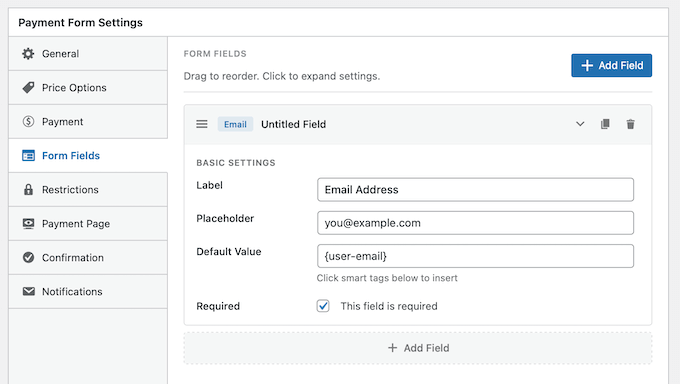Click the Default Value row label
Viewport: 680px width, 384px height.
pyautogui.click(x=229, y=252)
